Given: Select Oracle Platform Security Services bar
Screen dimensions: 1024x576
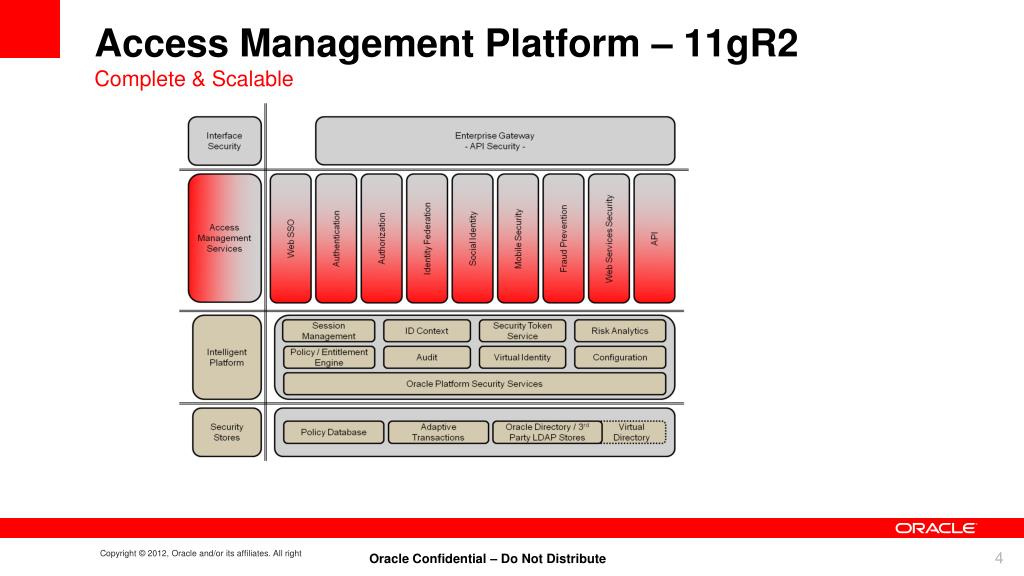Looking at the screenshot, I should point(475,384).
